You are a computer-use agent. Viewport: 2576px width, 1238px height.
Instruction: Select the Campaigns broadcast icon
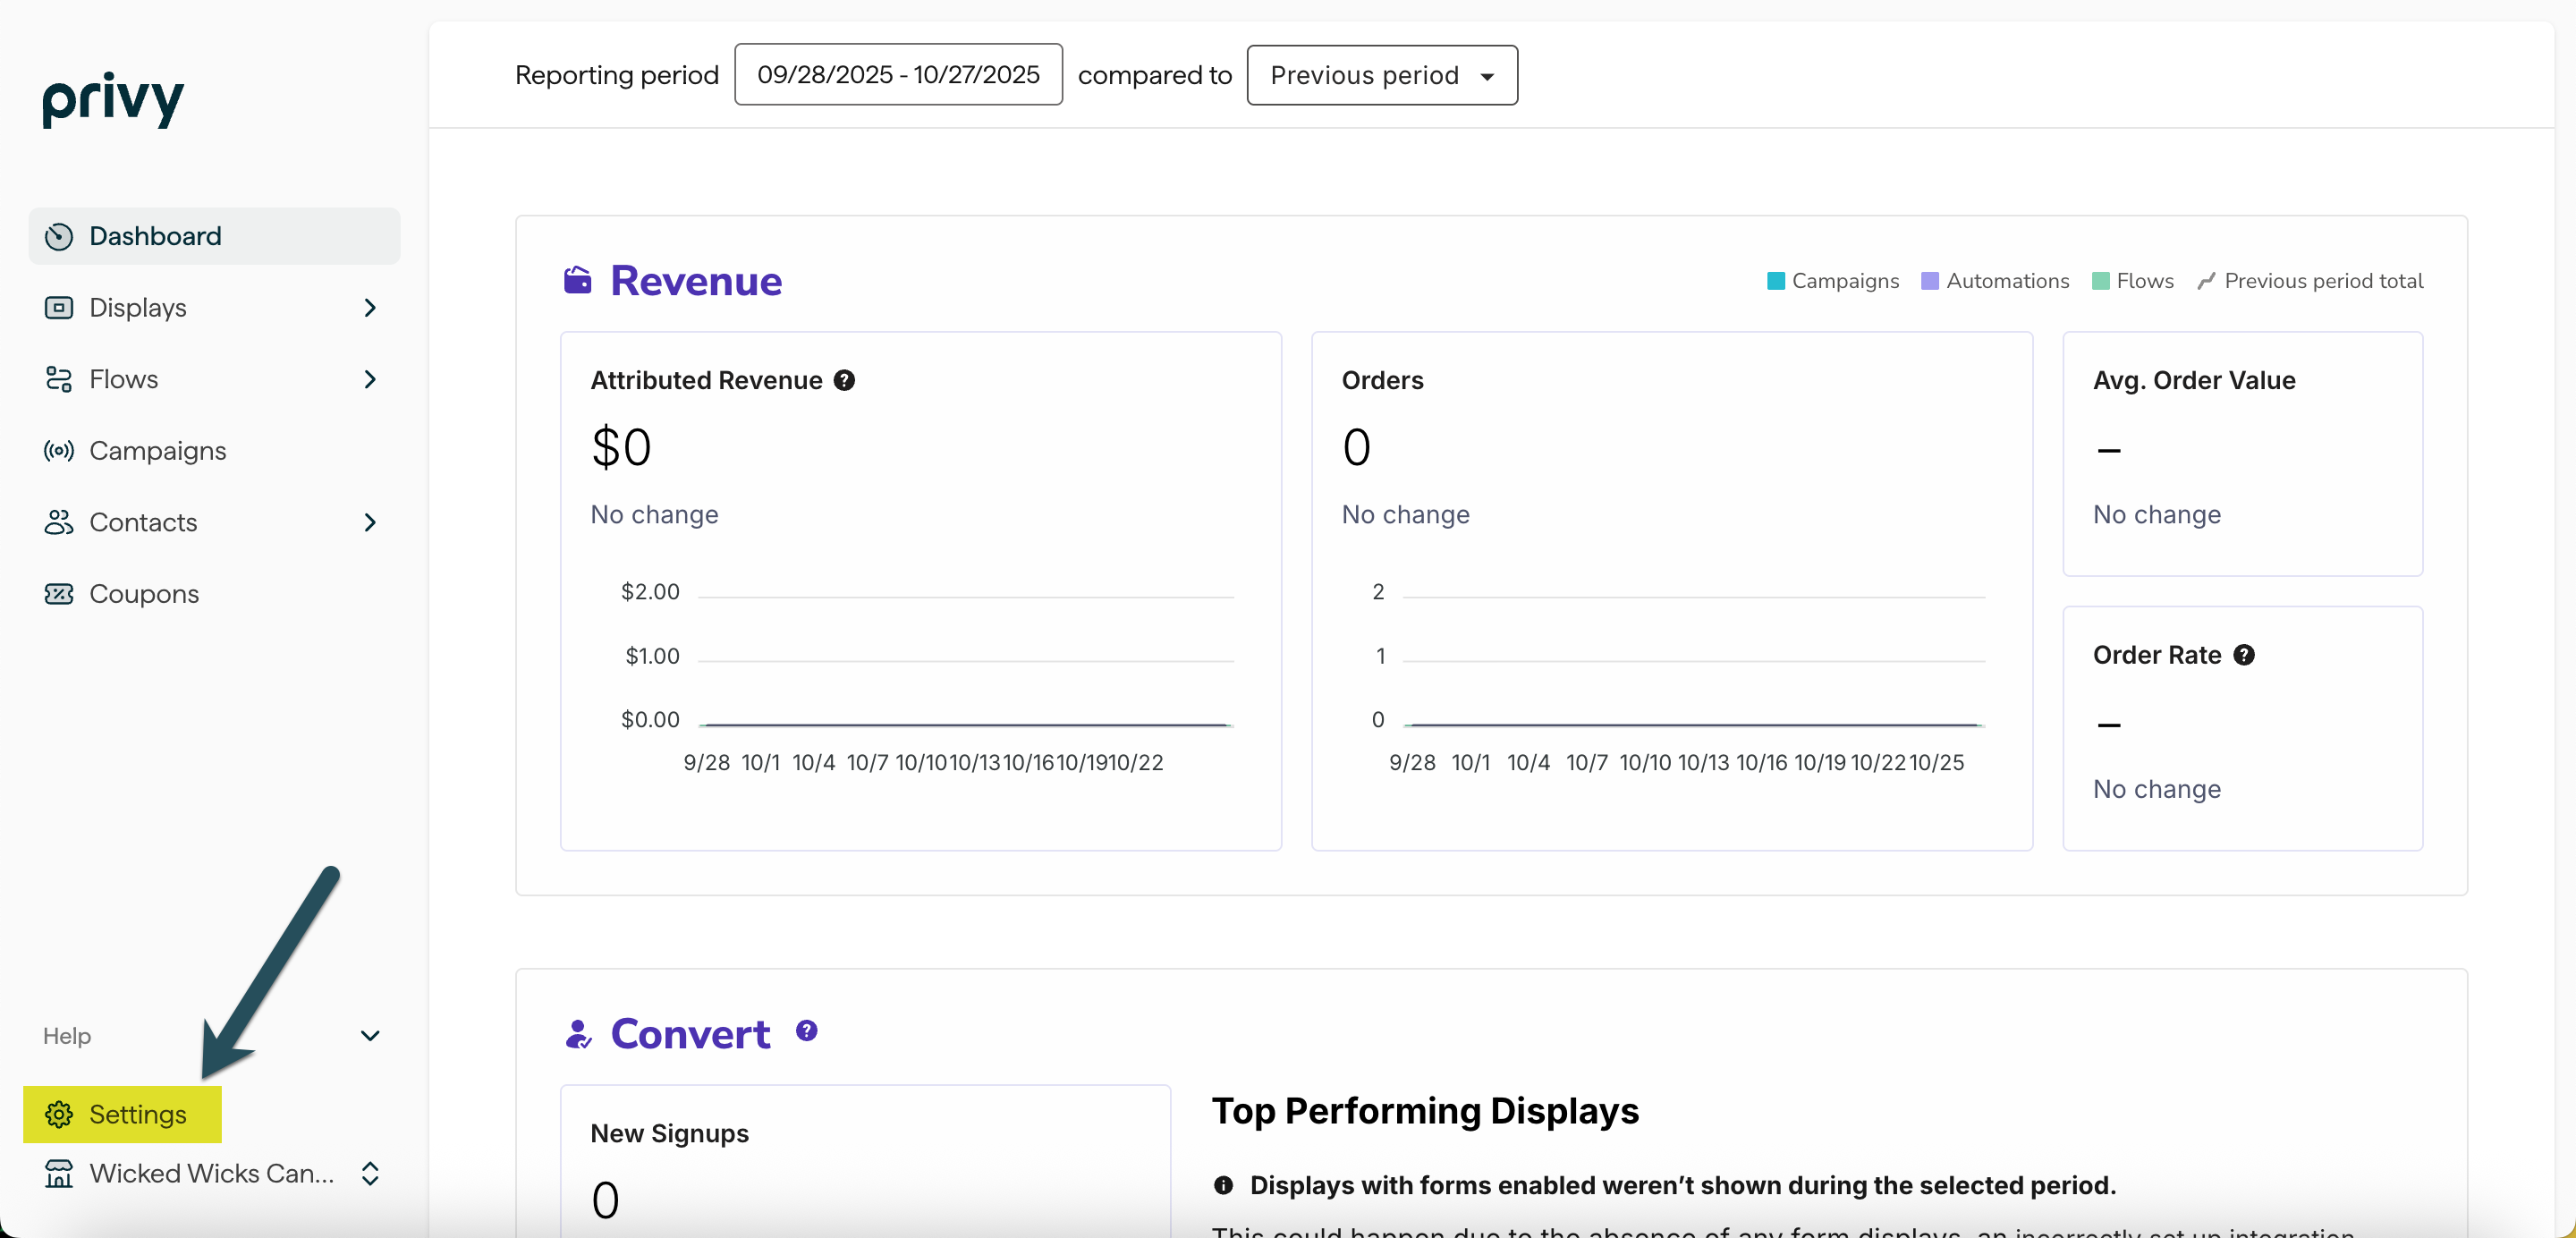[x=58, y=451]
